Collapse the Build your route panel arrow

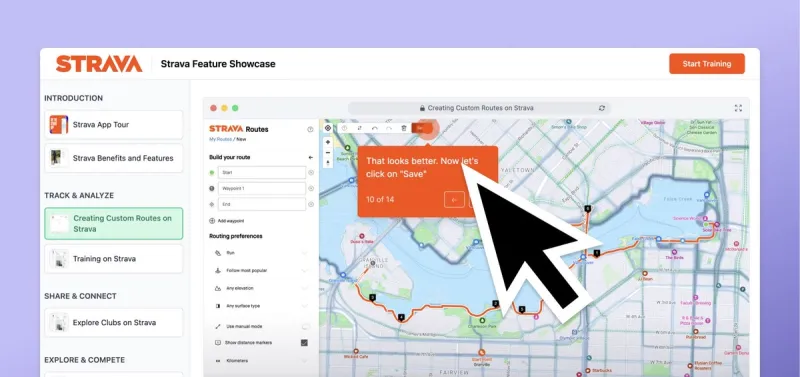coord(311,158)
